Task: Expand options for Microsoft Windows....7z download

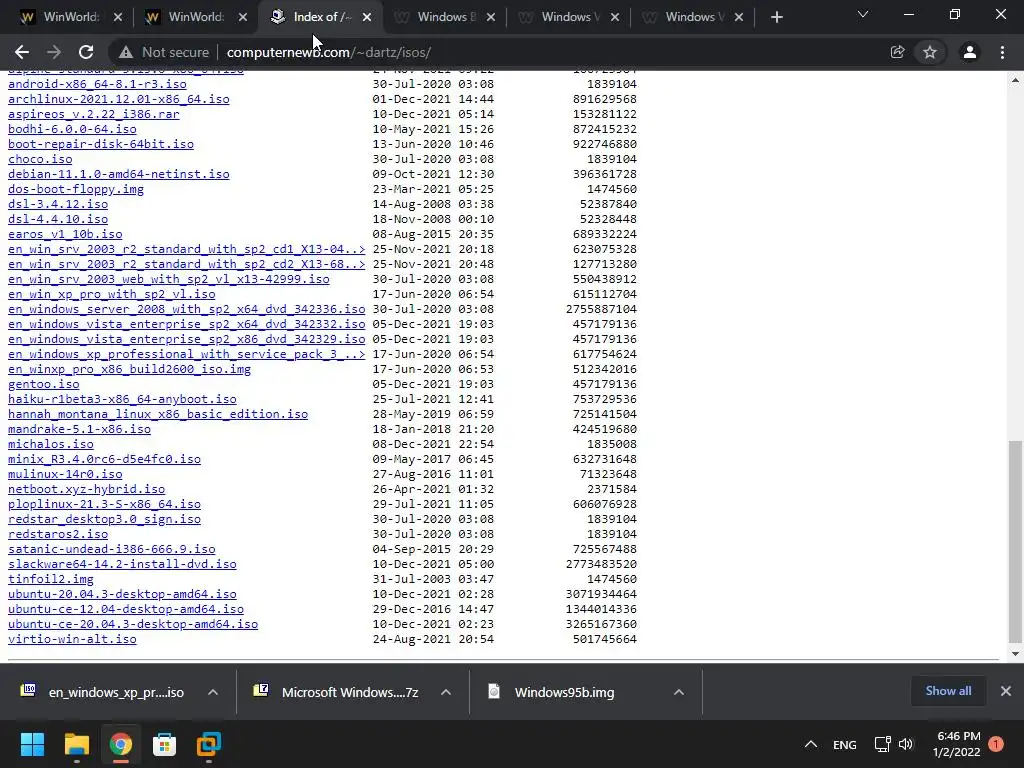Action: point(446,692)
